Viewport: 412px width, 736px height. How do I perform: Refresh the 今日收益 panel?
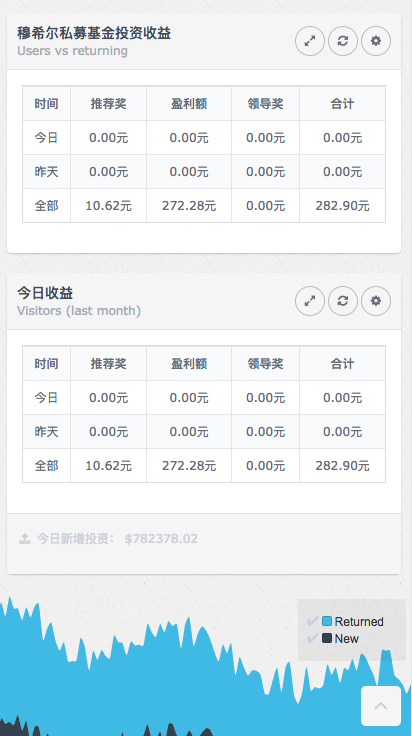343,301
